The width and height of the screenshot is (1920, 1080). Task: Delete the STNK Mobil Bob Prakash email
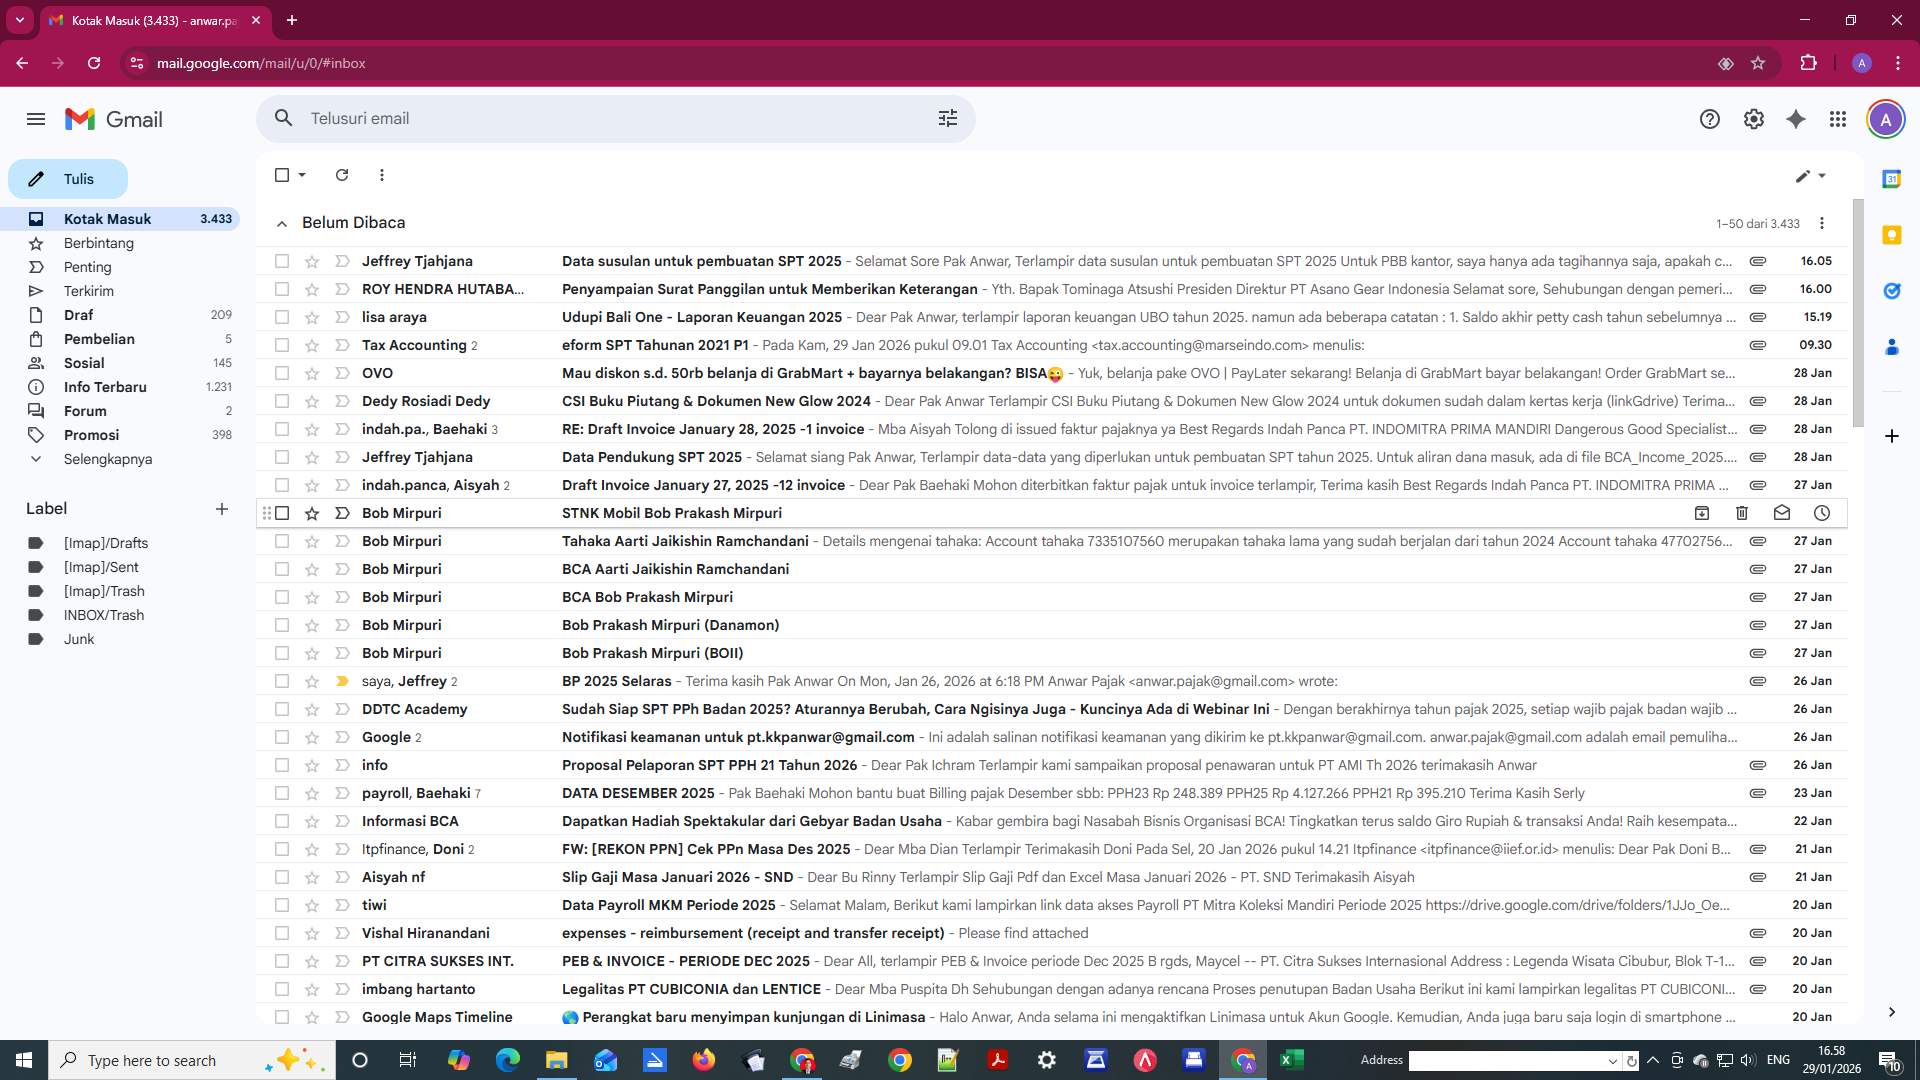pyautogui.click(x=1742, y=513)
